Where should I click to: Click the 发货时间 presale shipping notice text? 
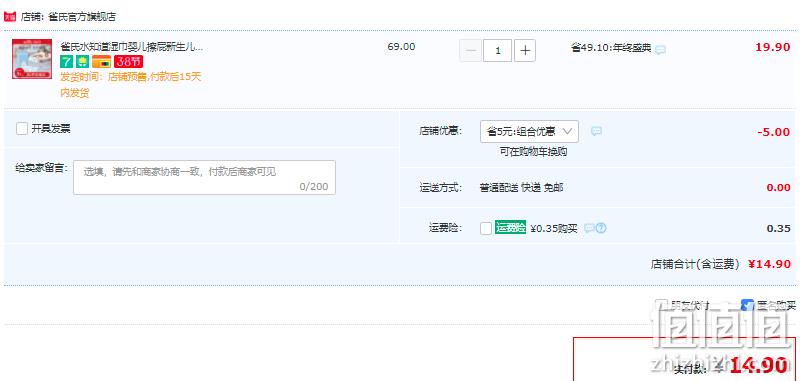(x=131, y=85)
